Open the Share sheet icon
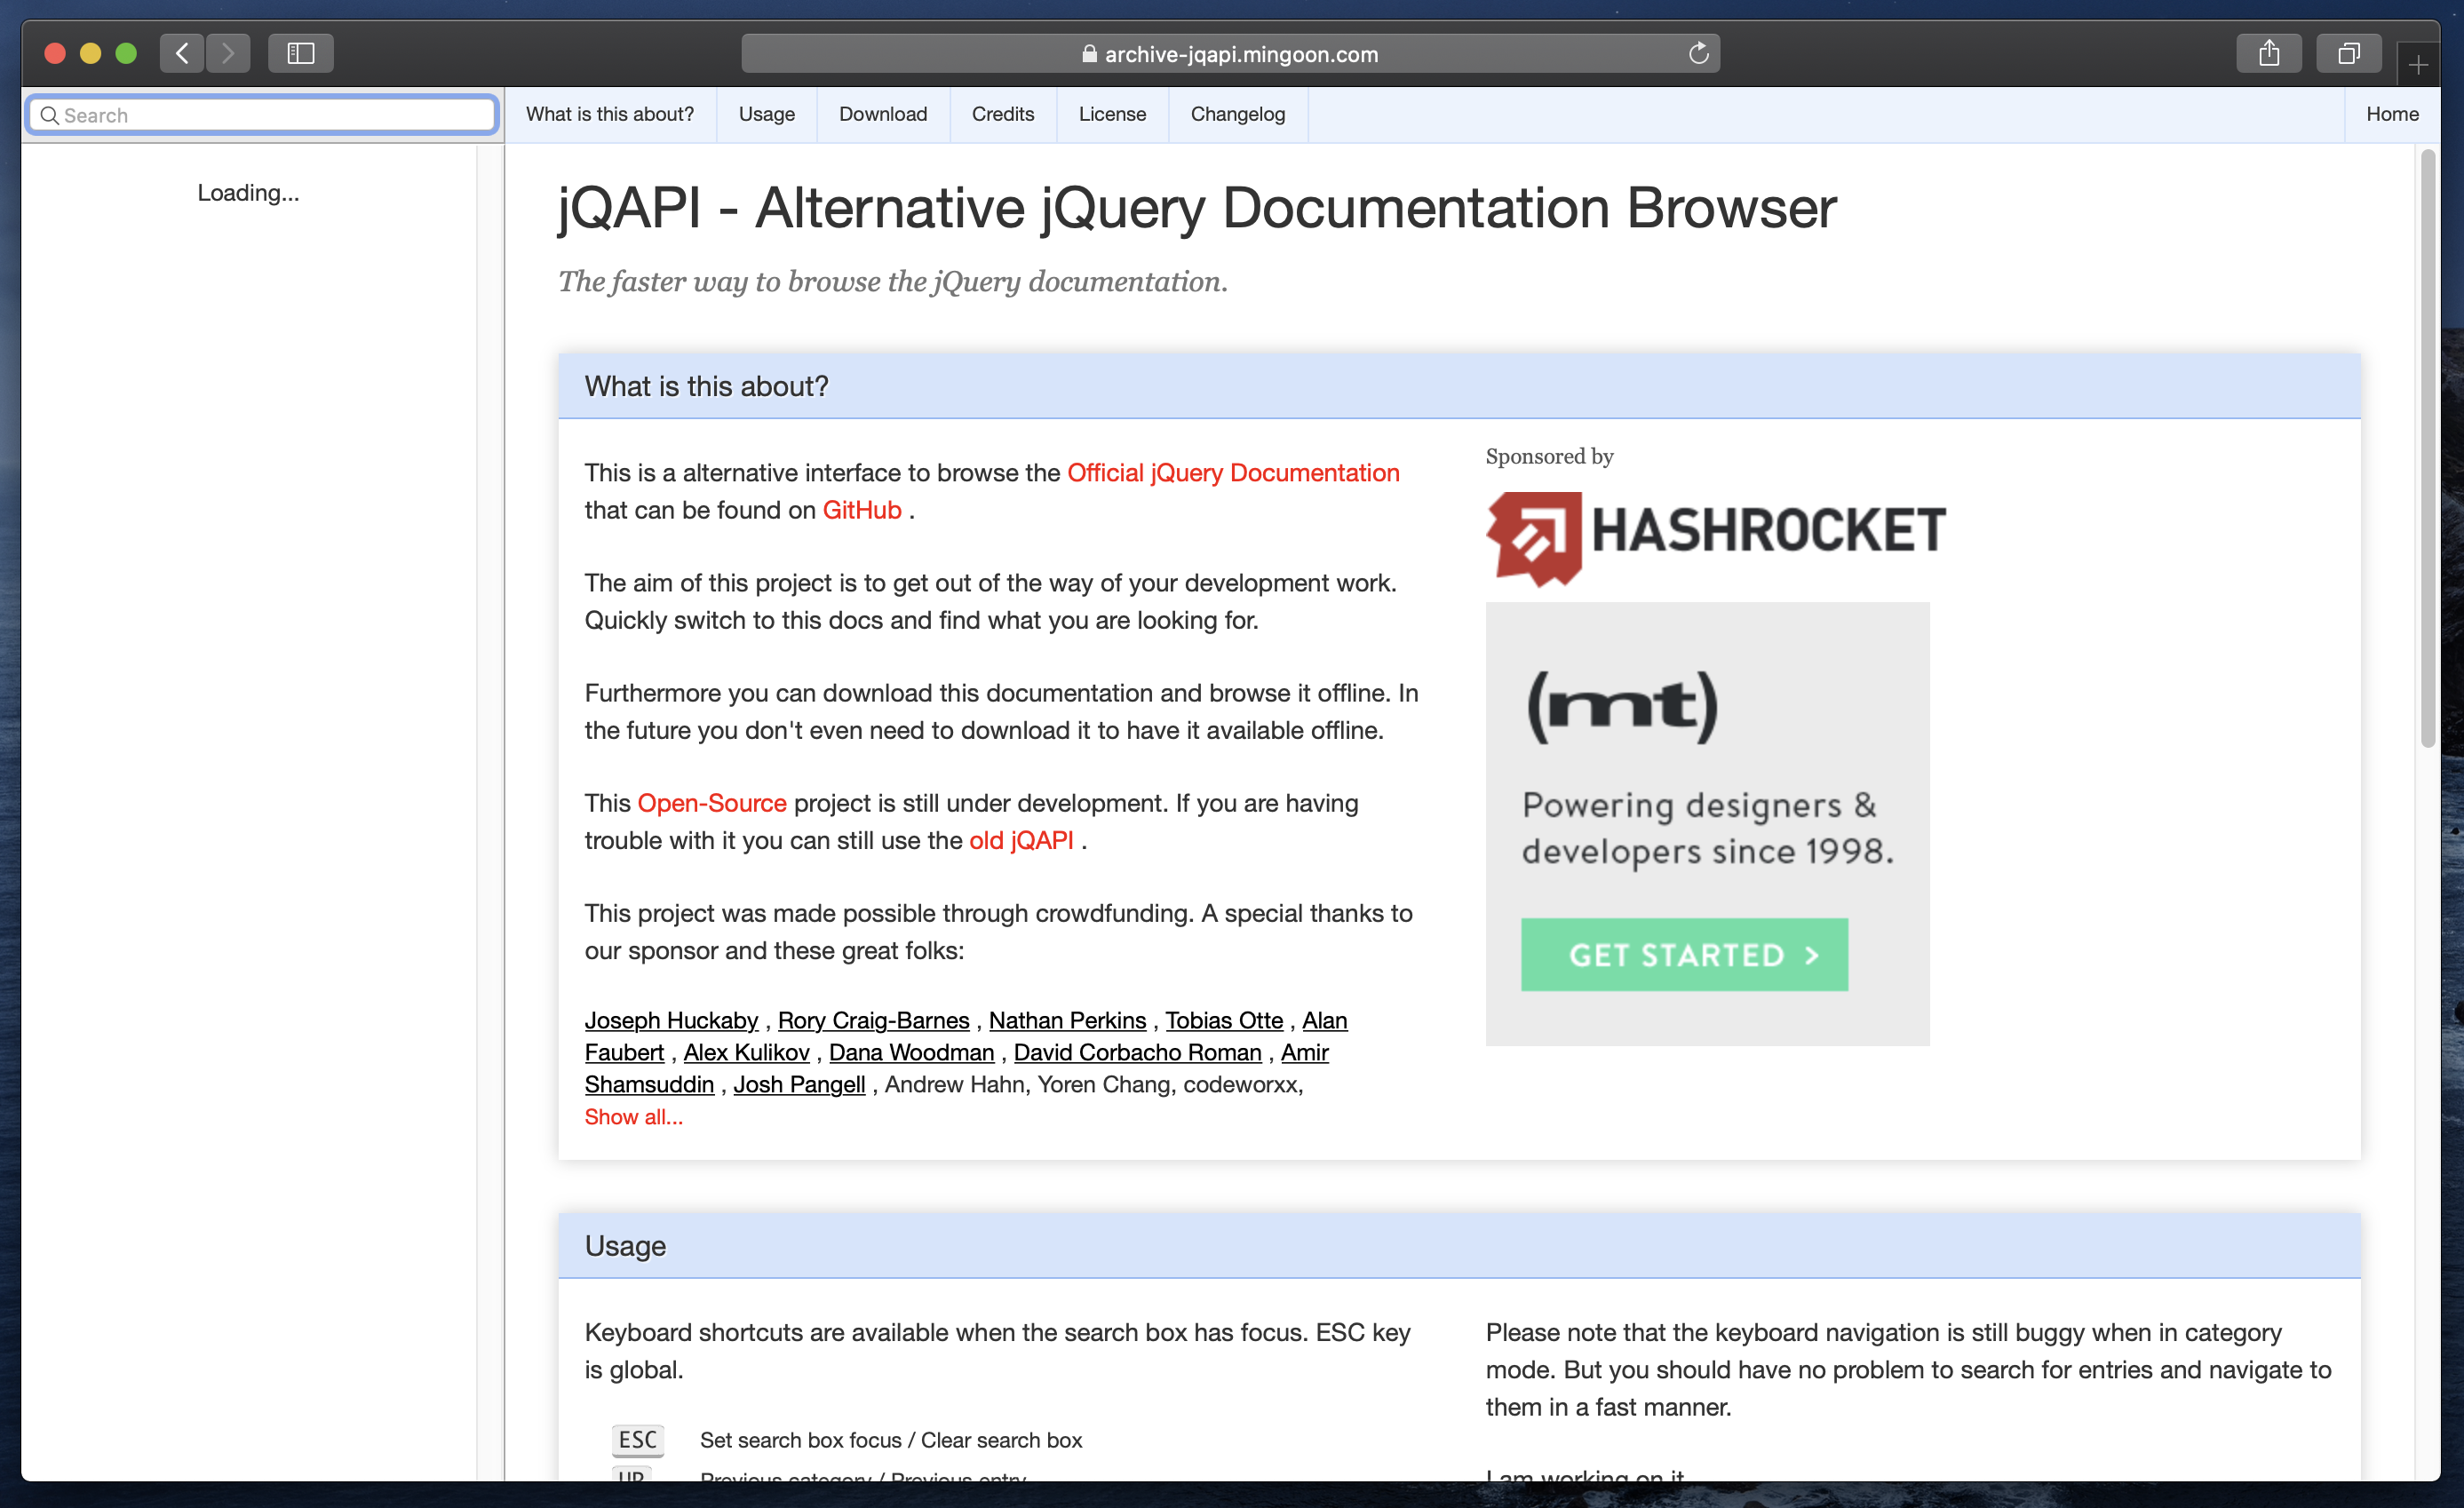2464x1508 pixels. click(x=2268, y=53)
